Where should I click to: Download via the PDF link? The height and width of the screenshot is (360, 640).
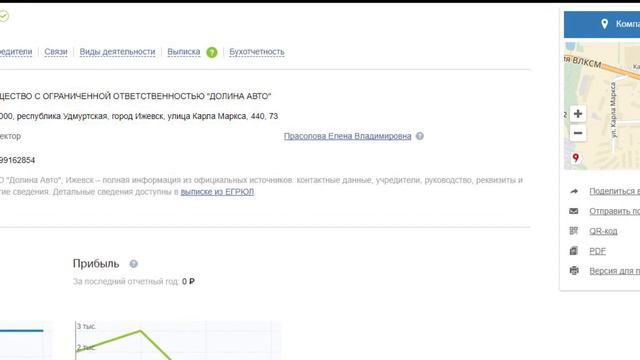598,251
